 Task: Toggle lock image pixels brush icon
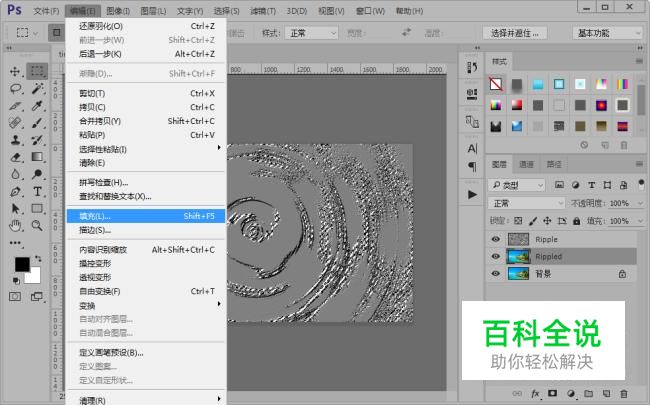click(x=533, y=221)
